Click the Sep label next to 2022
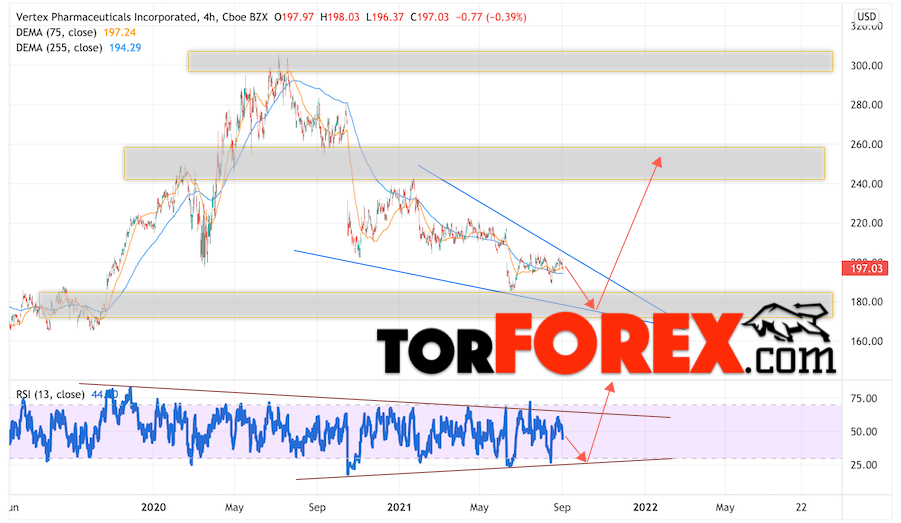This screenshot has height=523, width=901. coord(562,507)
